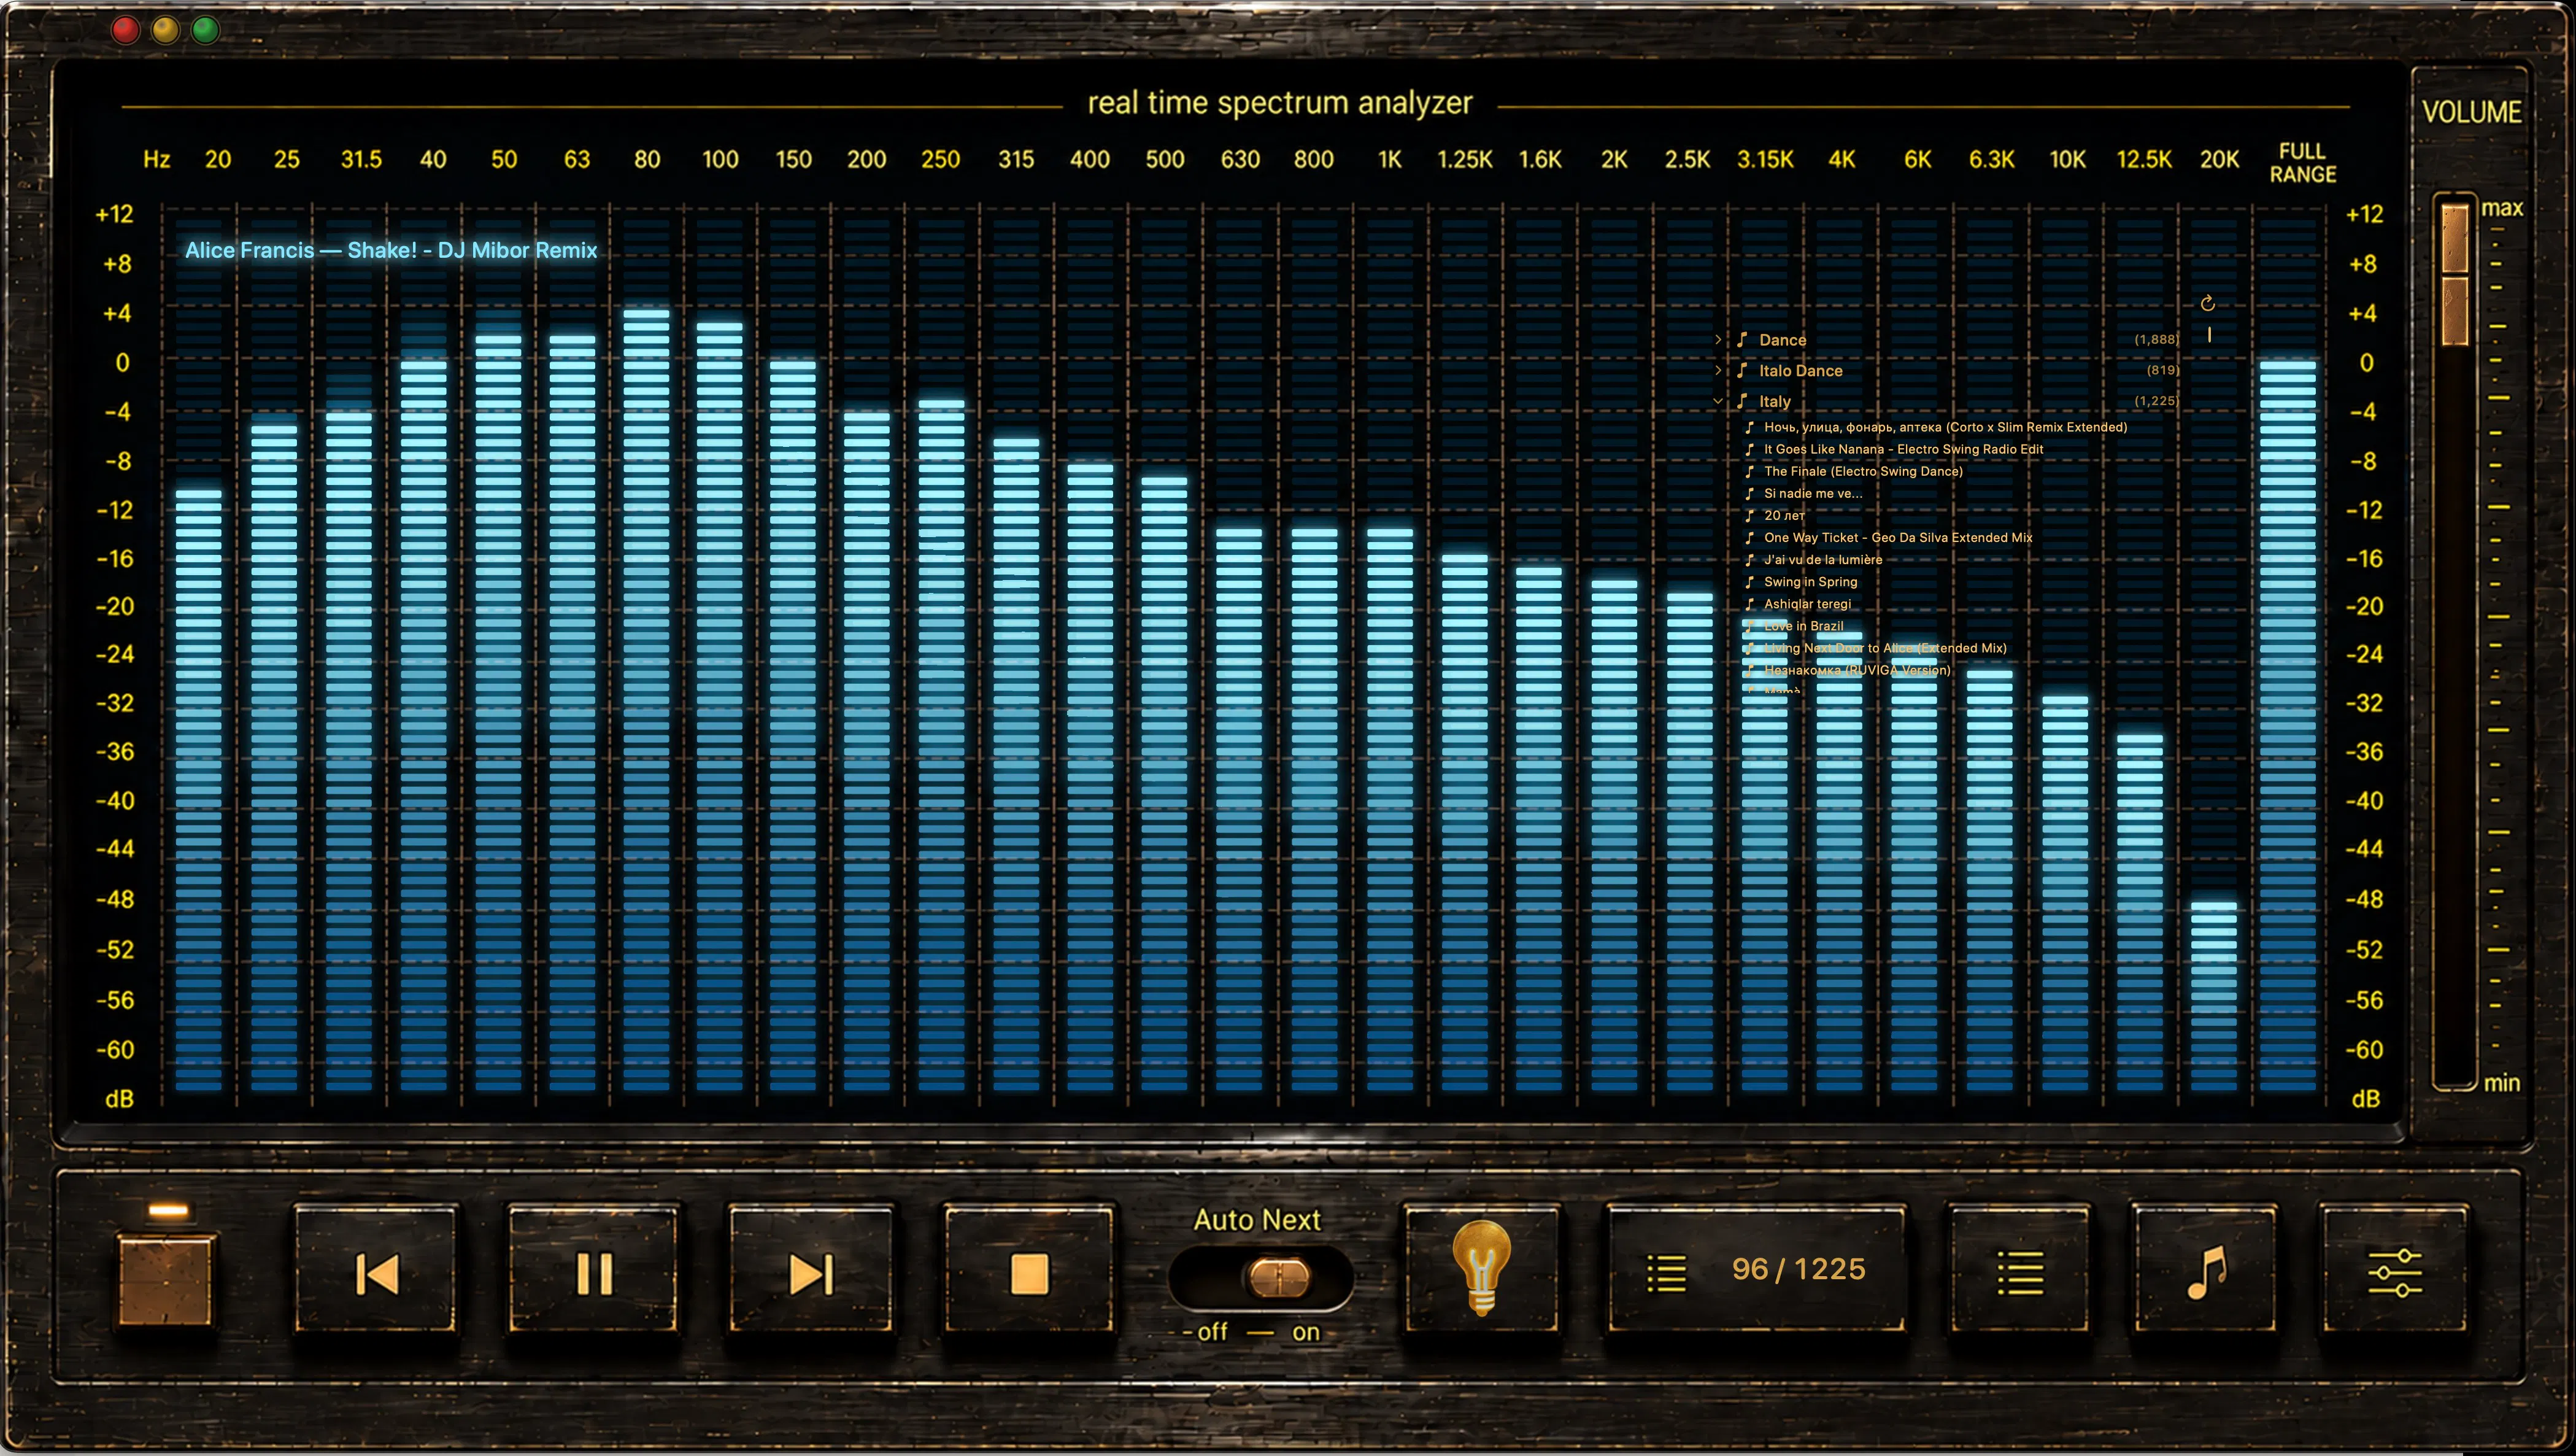
Task: Toggle the light bulb backlight button
Action: [x=1481, y=1270]
